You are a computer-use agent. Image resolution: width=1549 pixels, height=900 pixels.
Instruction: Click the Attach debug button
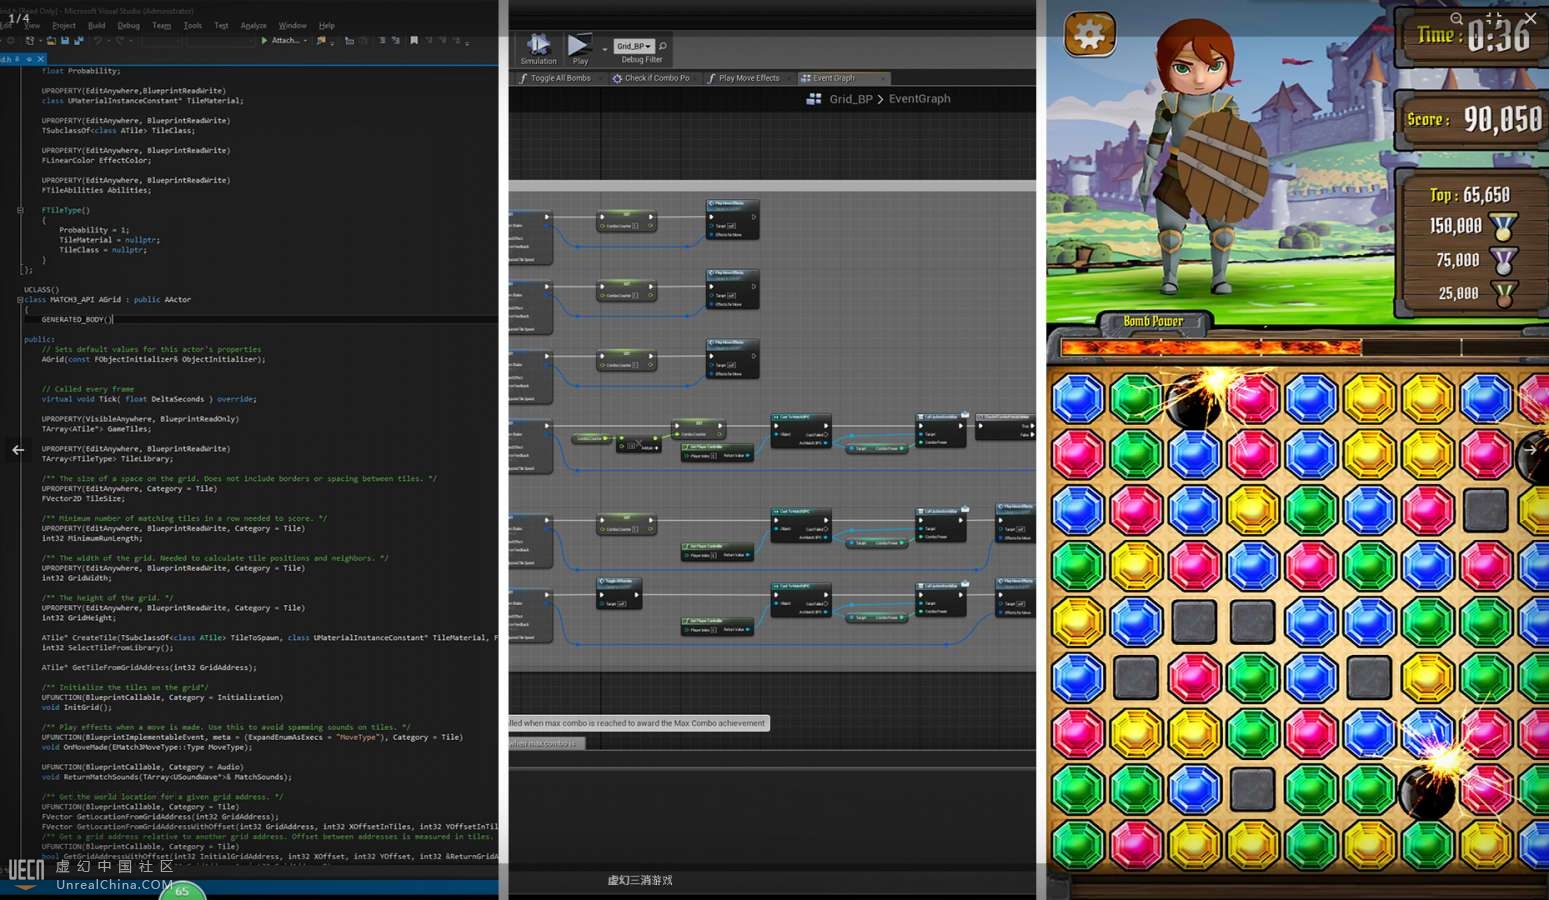tap(280, 41)
